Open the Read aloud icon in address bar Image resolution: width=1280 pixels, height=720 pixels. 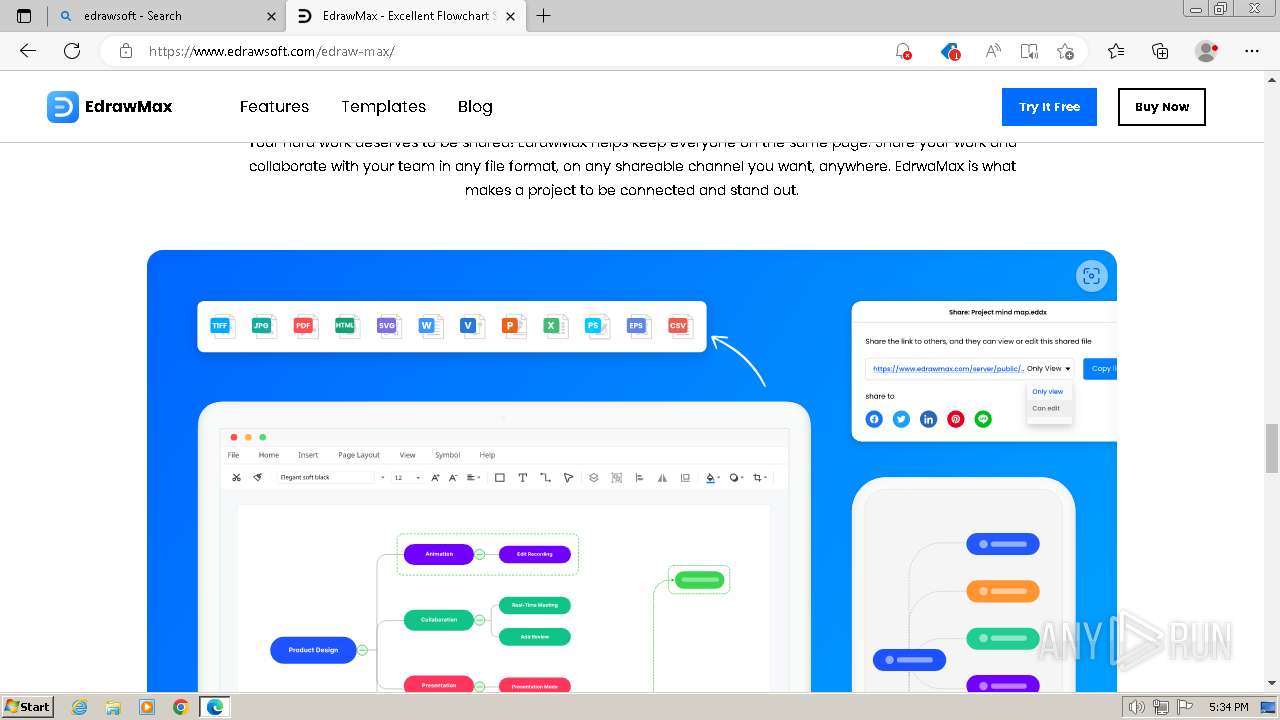(x=993, y=51)
